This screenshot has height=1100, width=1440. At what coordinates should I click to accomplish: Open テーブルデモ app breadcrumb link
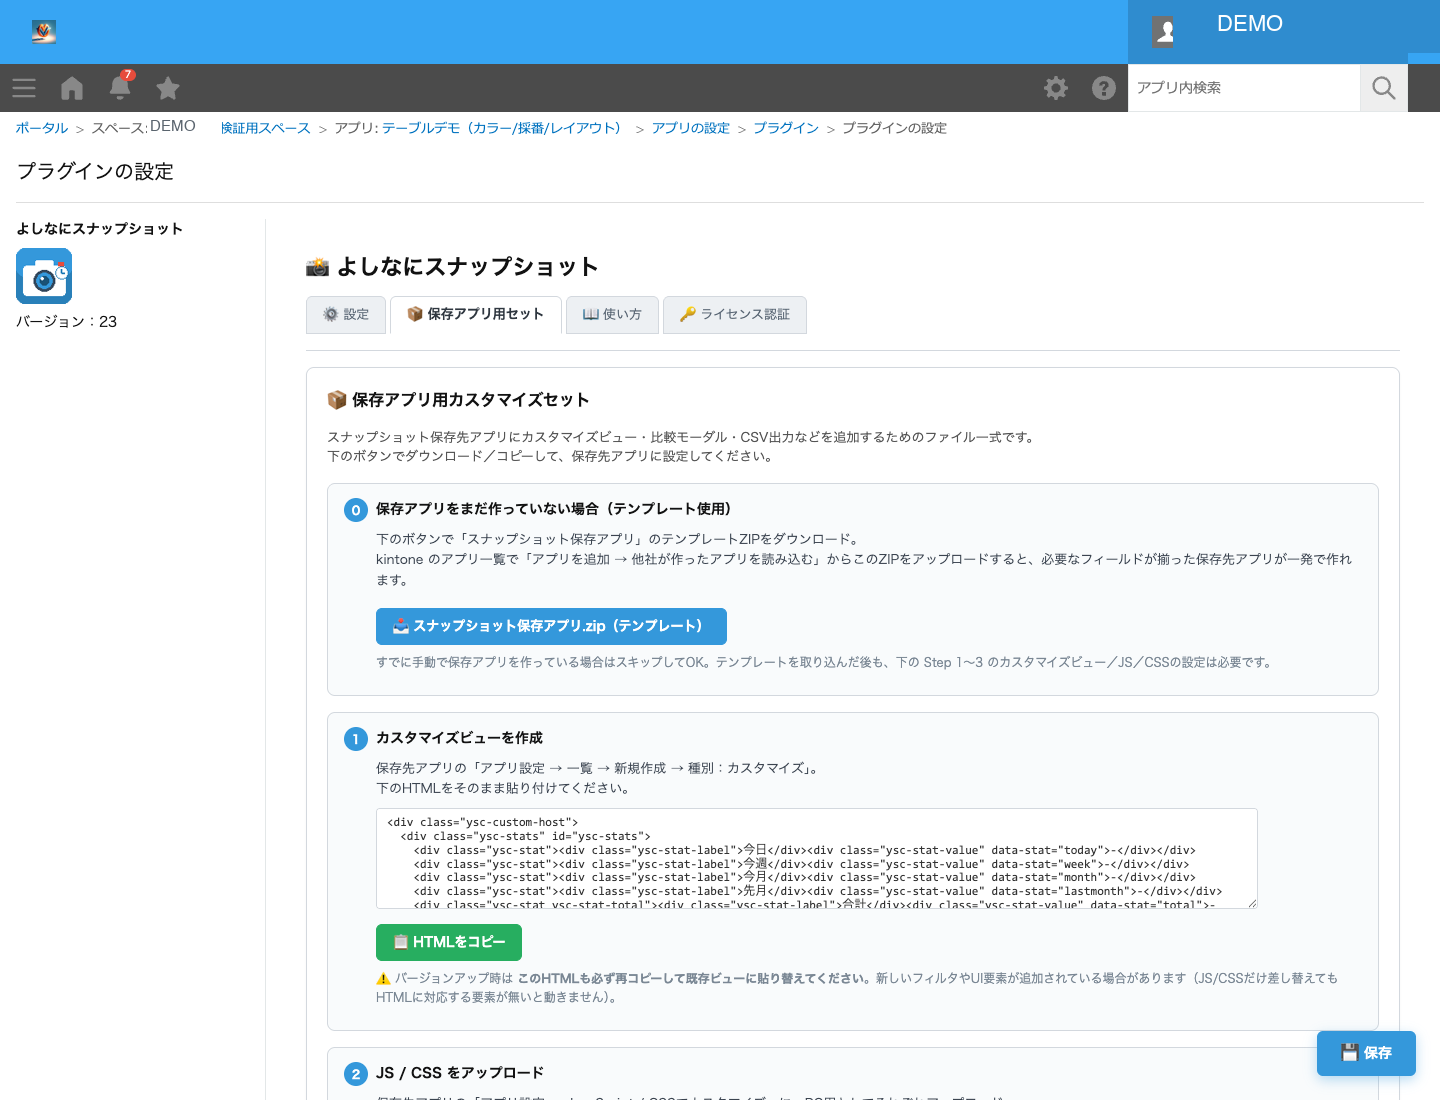click(x=501, y=128)
